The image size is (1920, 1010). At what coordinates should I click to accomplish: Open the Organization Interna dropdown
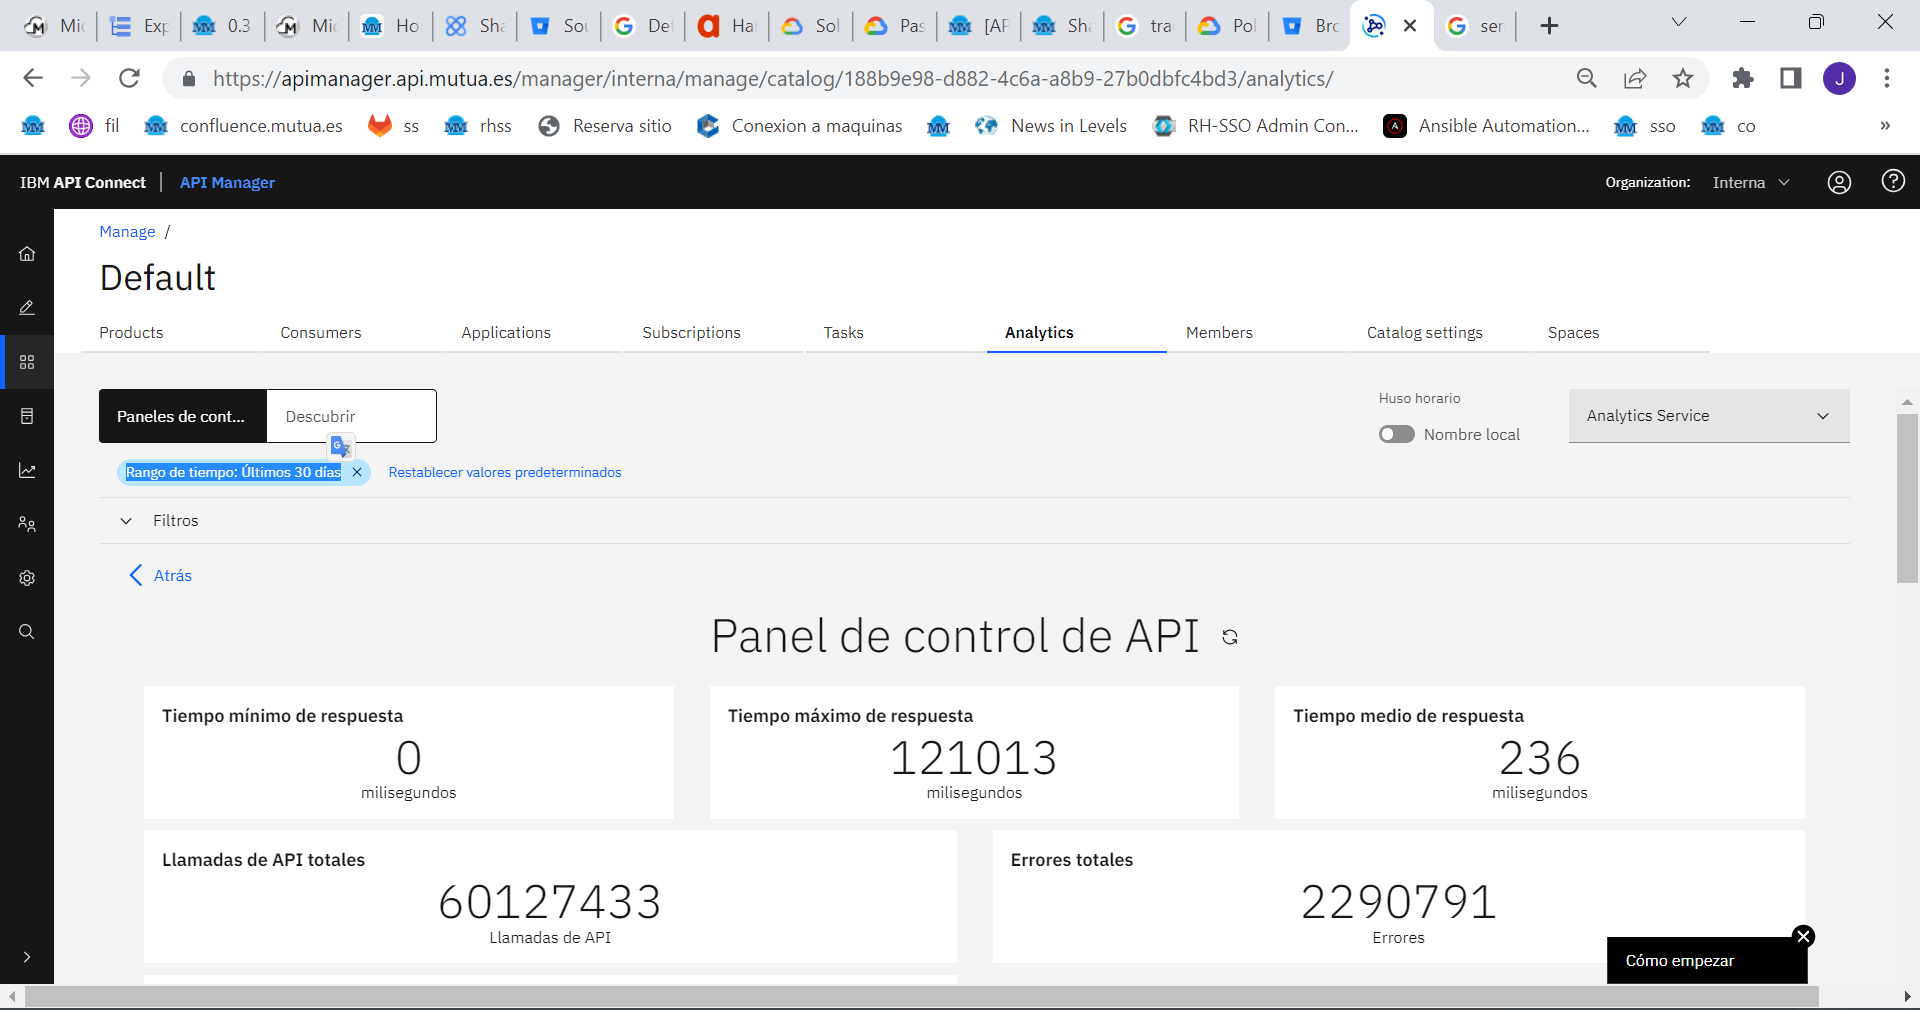pyautogui.click(x=1750, y=182)
